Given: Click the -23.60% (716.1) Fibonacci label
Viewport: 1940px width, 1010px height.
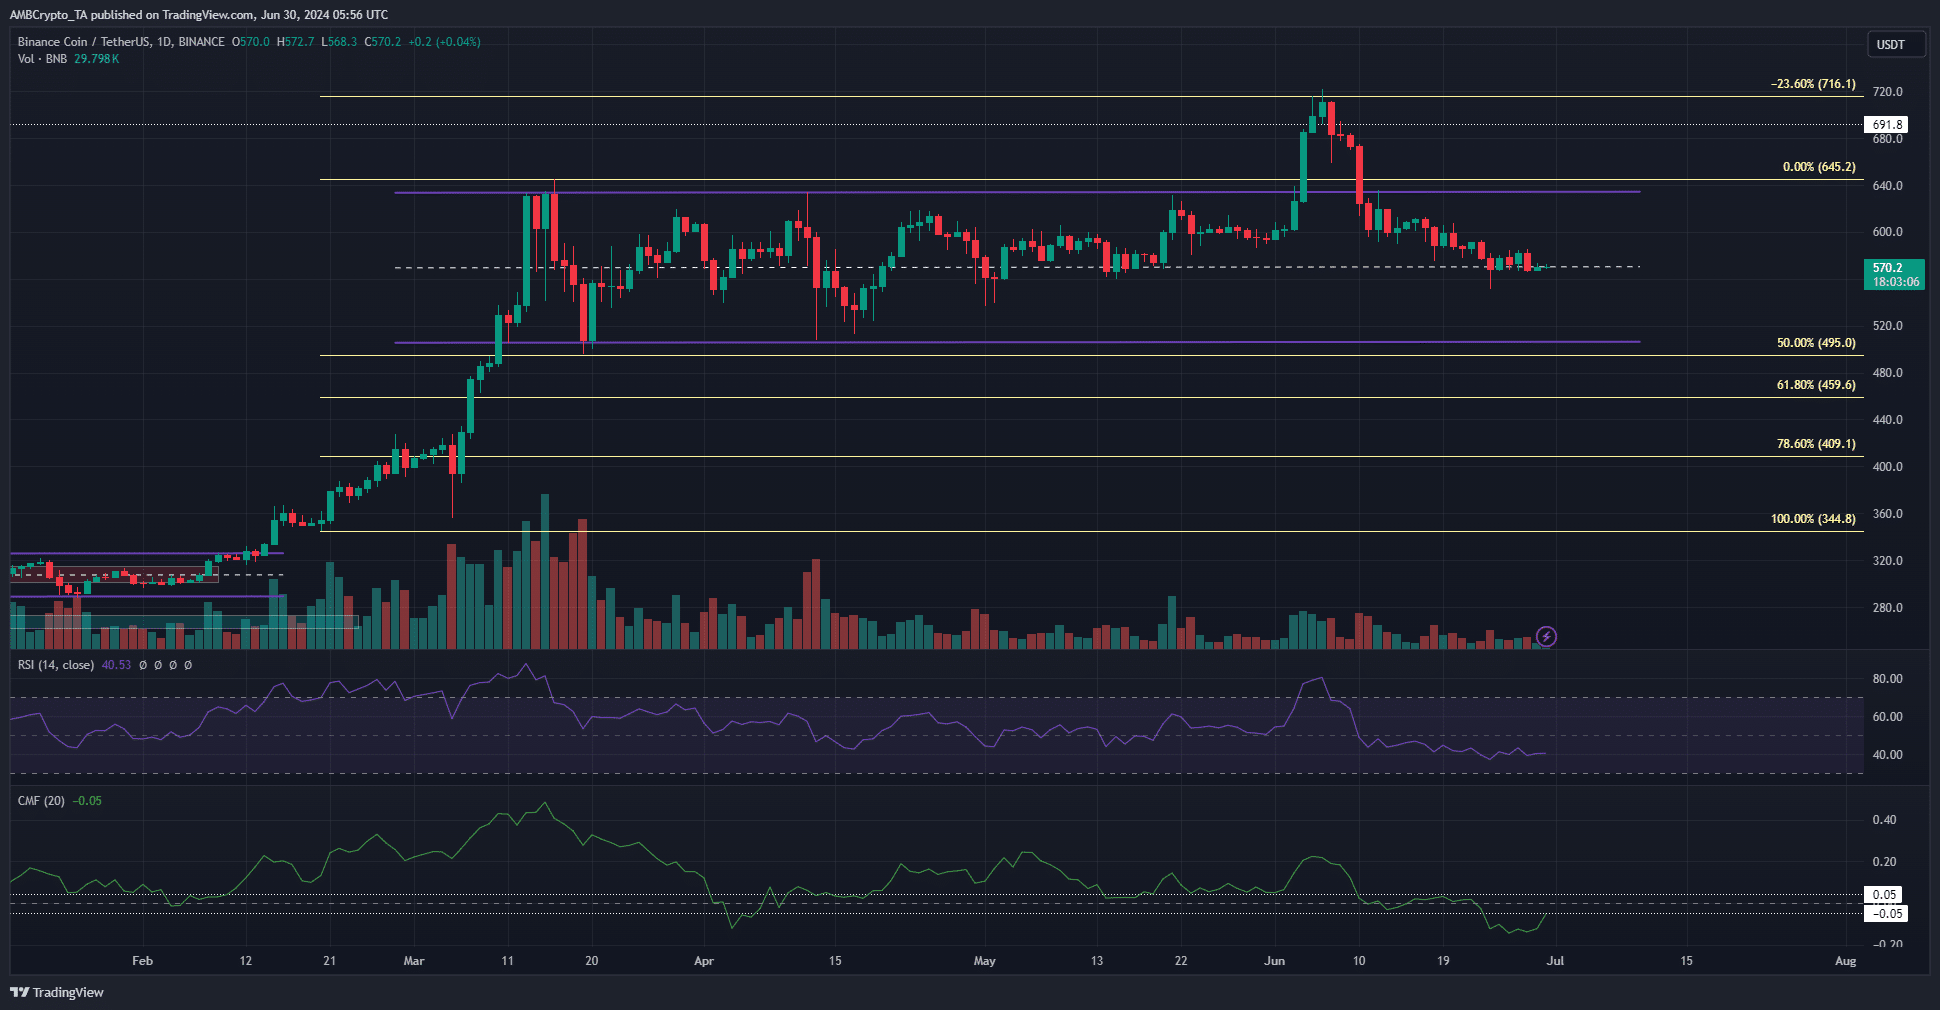Looking at the screenshot, I should tap(1813, 84).
